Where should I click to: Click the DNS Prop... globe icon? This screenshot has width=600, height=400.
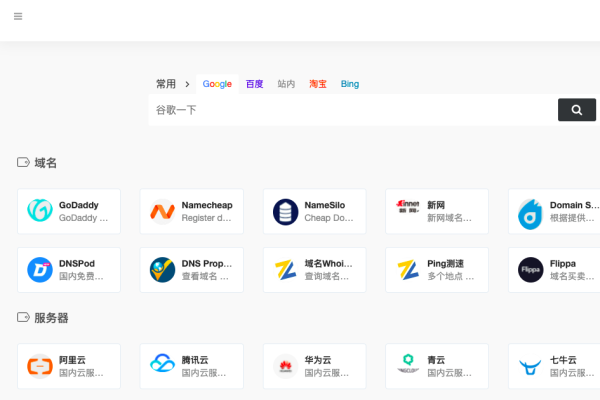coord(162,270)
